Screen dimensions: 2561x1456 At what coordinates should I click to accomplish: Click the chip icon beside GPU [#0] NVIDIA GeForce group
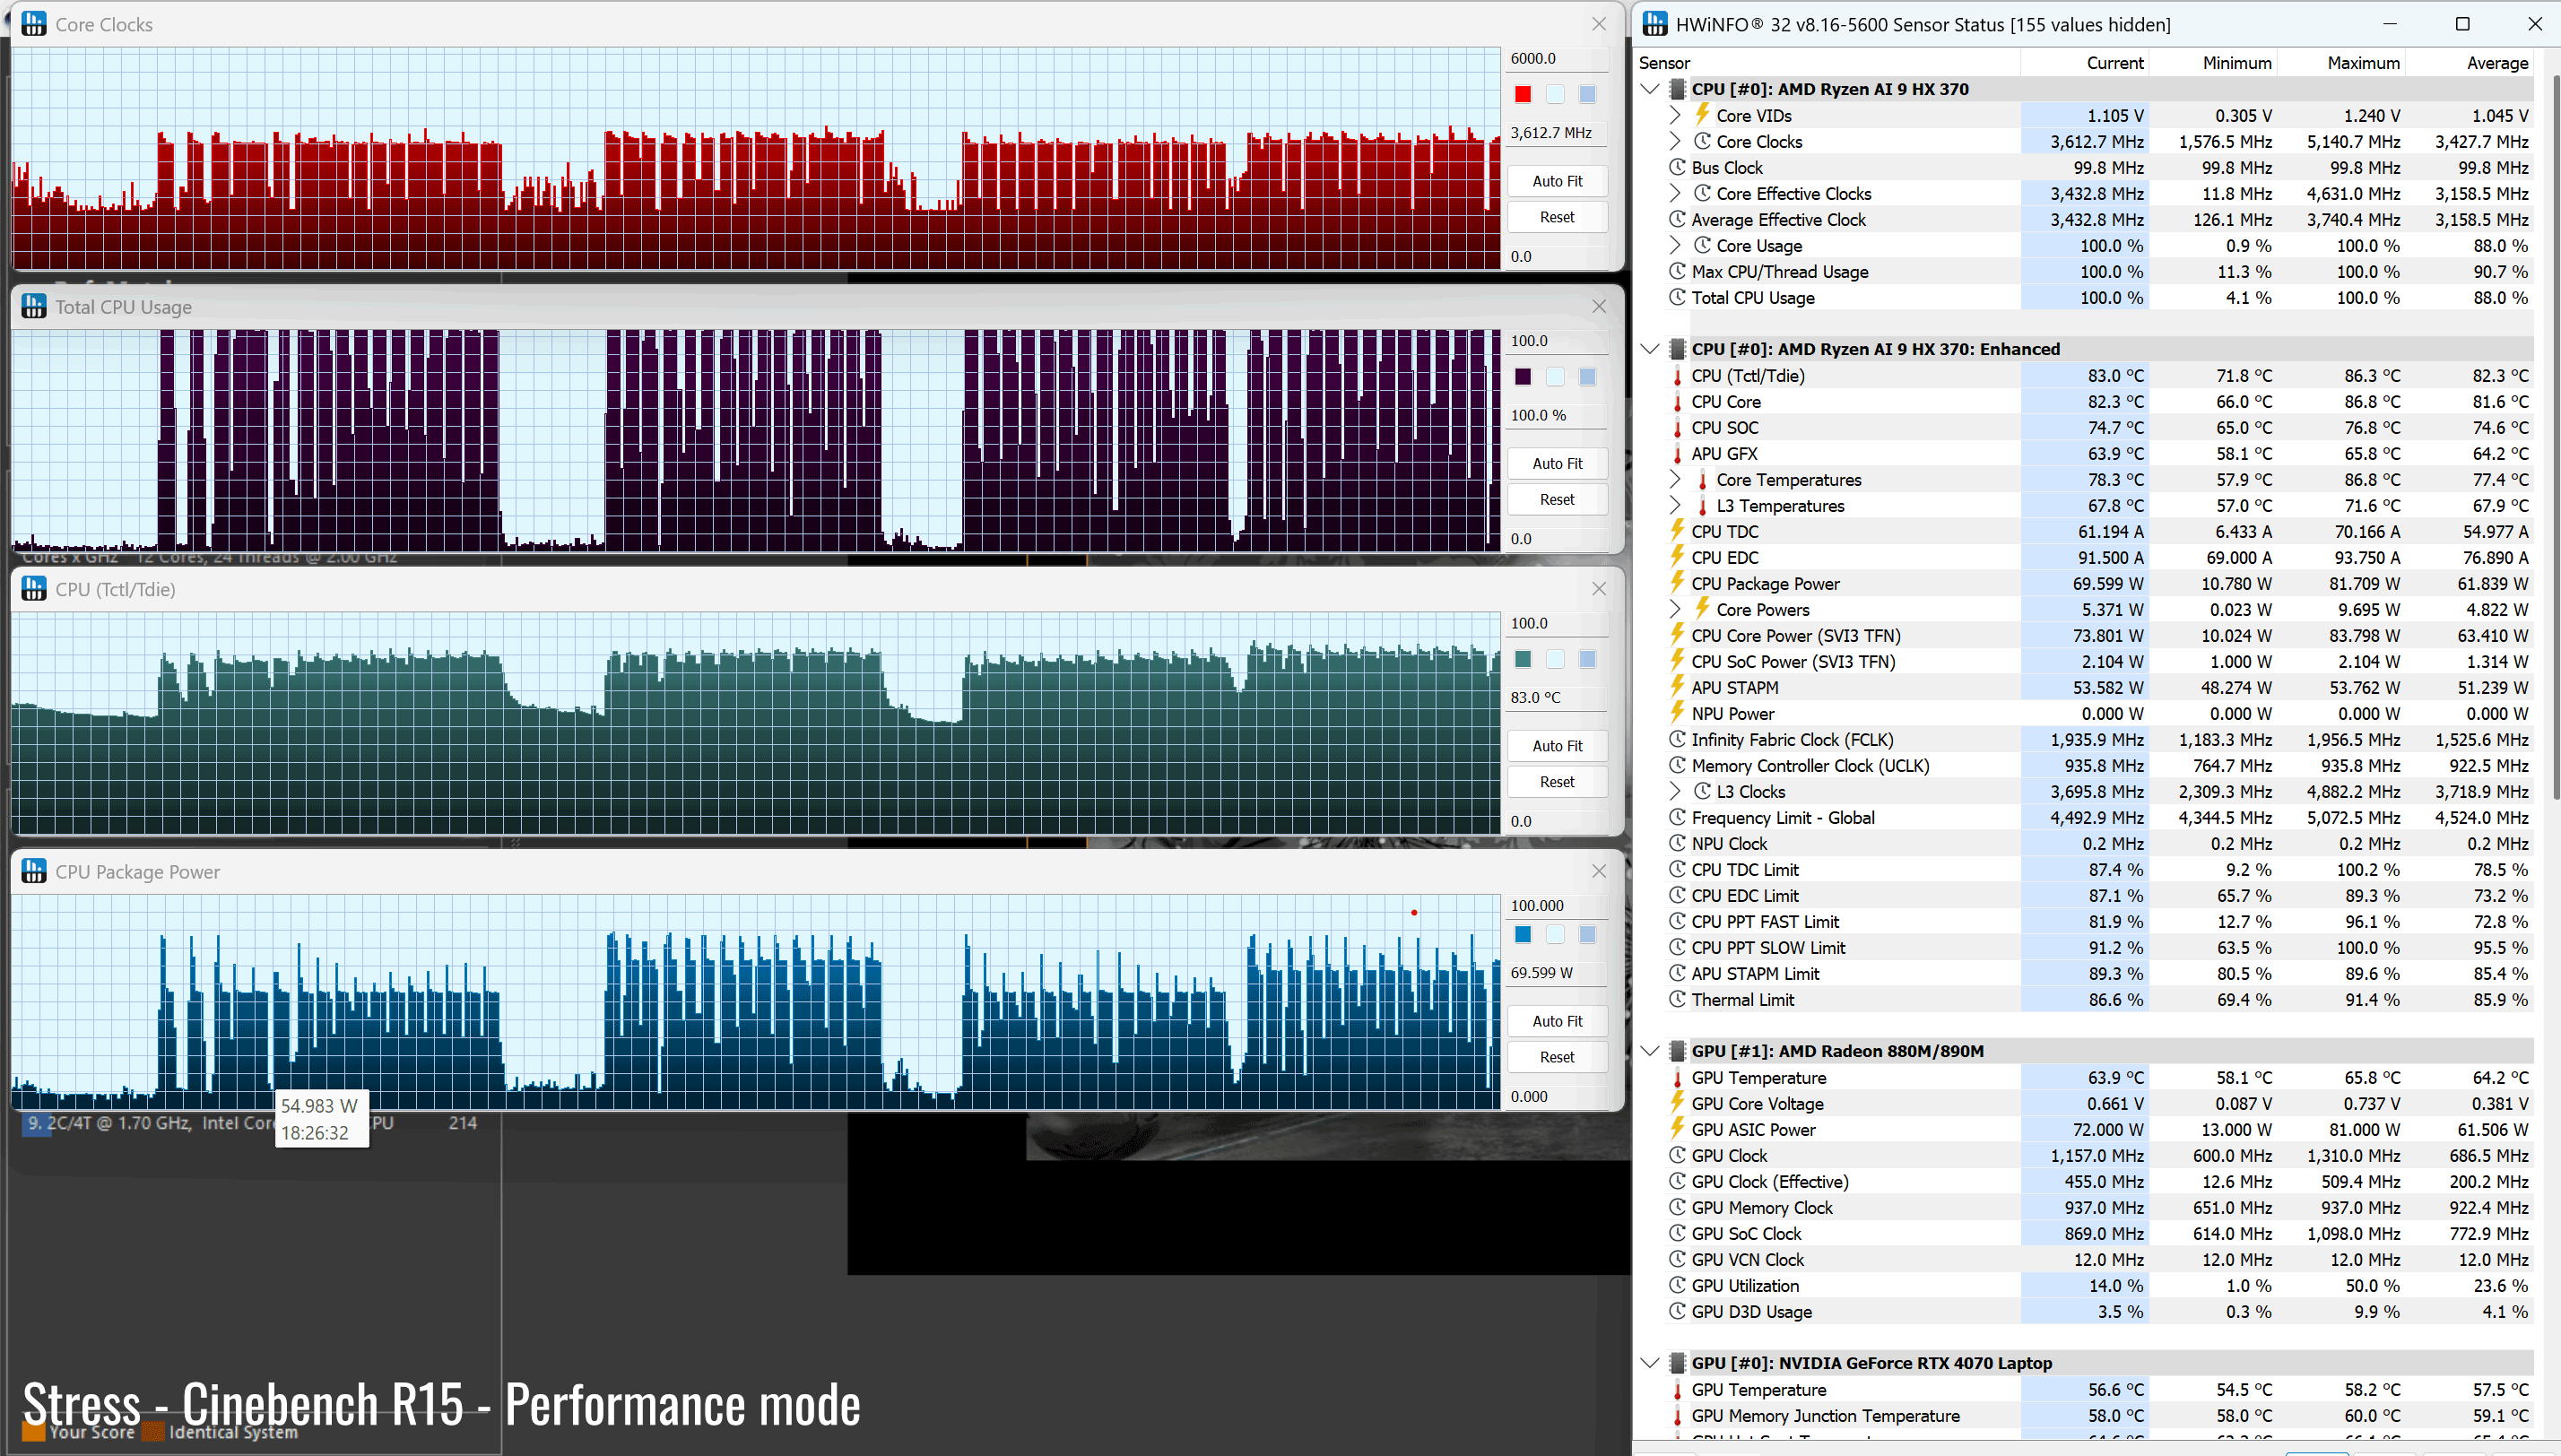point(1678,1363)
